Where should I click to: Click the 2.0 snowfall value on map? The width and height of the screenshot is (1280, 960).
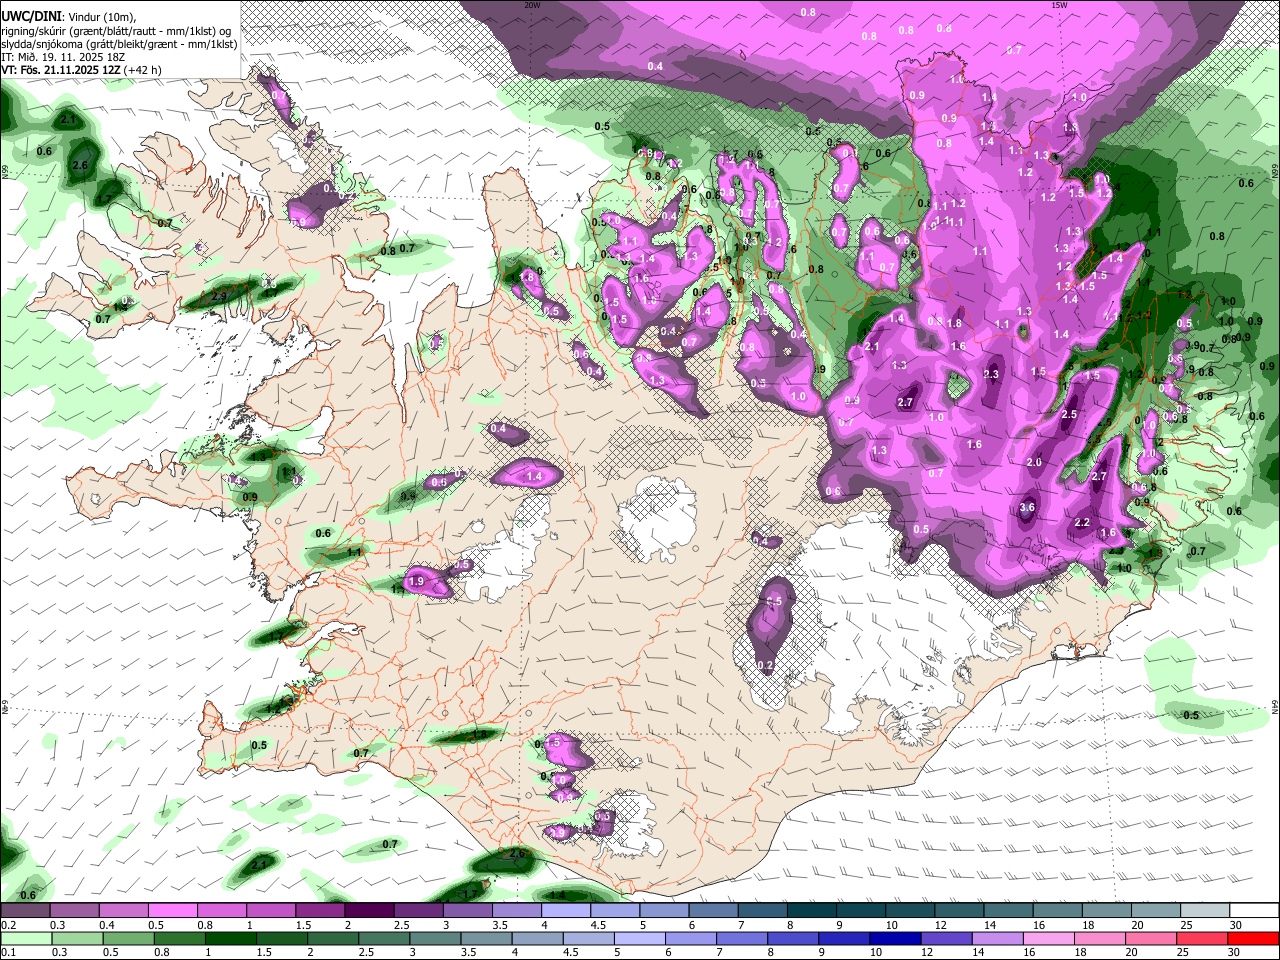click(1034, 463)
